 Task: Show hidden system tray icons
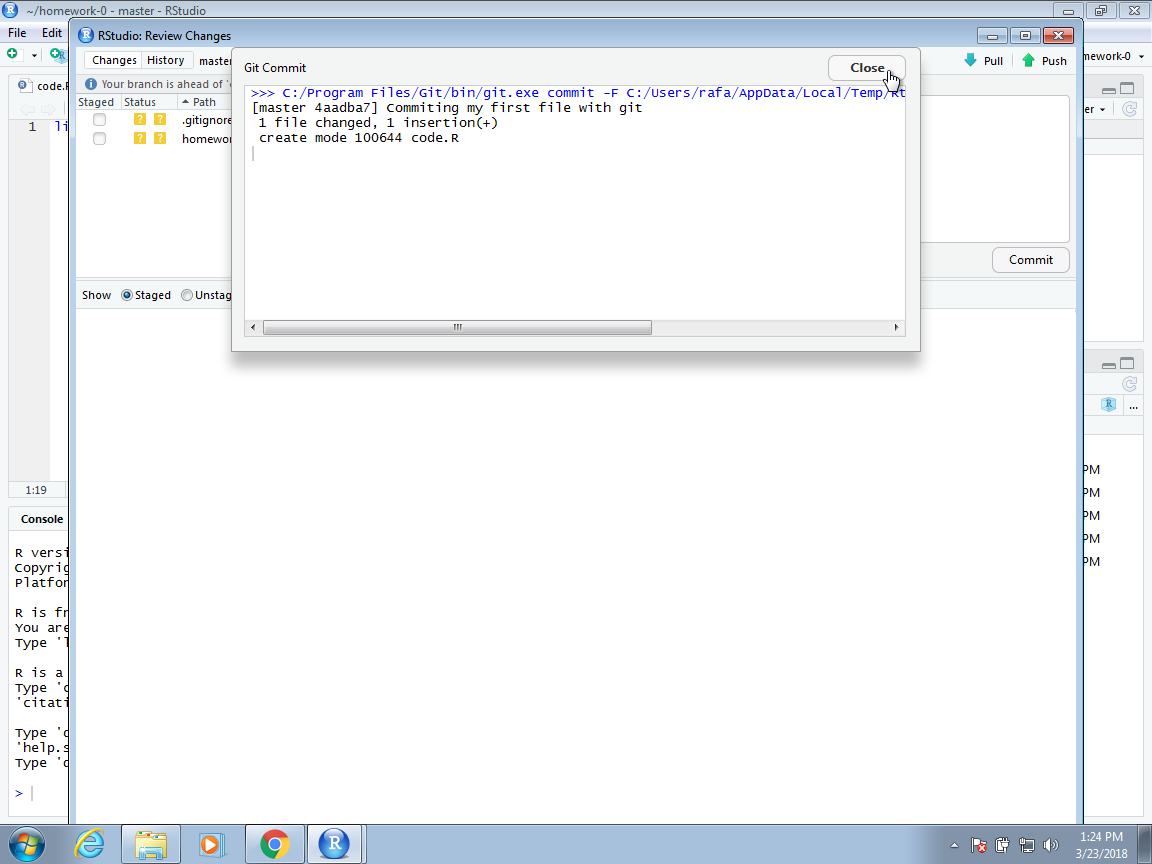954,846
